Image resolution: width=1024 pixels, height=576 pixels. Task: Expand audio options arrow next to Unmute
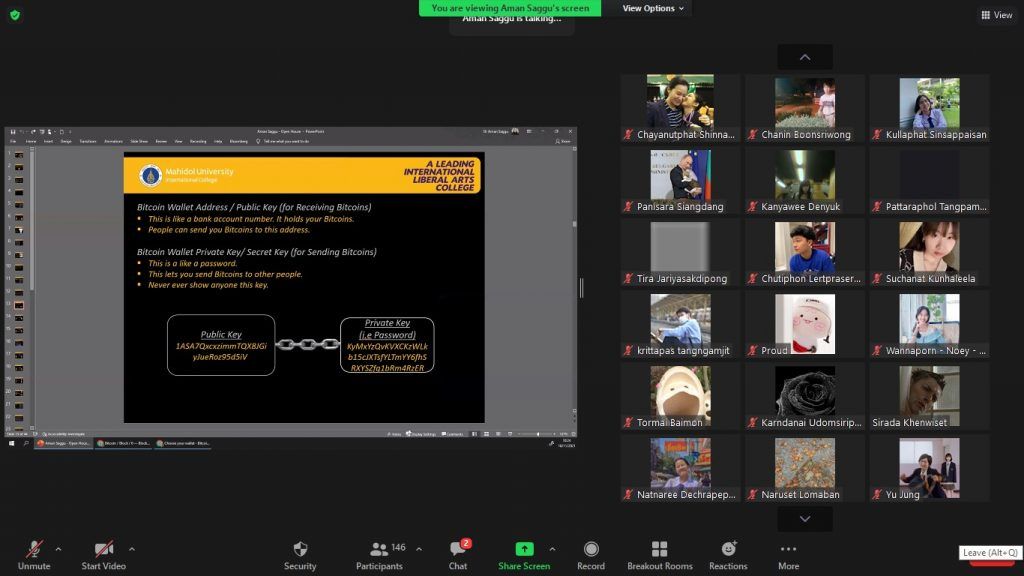click(x=58, y=549)
